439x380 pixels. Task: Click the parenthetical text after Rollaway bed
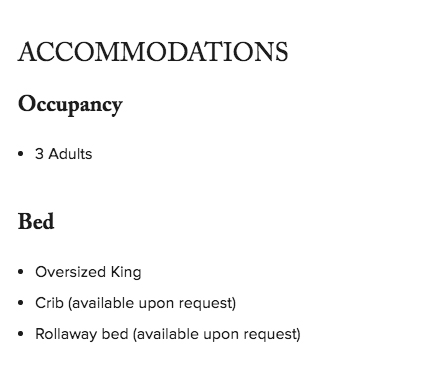coord(217,334)
